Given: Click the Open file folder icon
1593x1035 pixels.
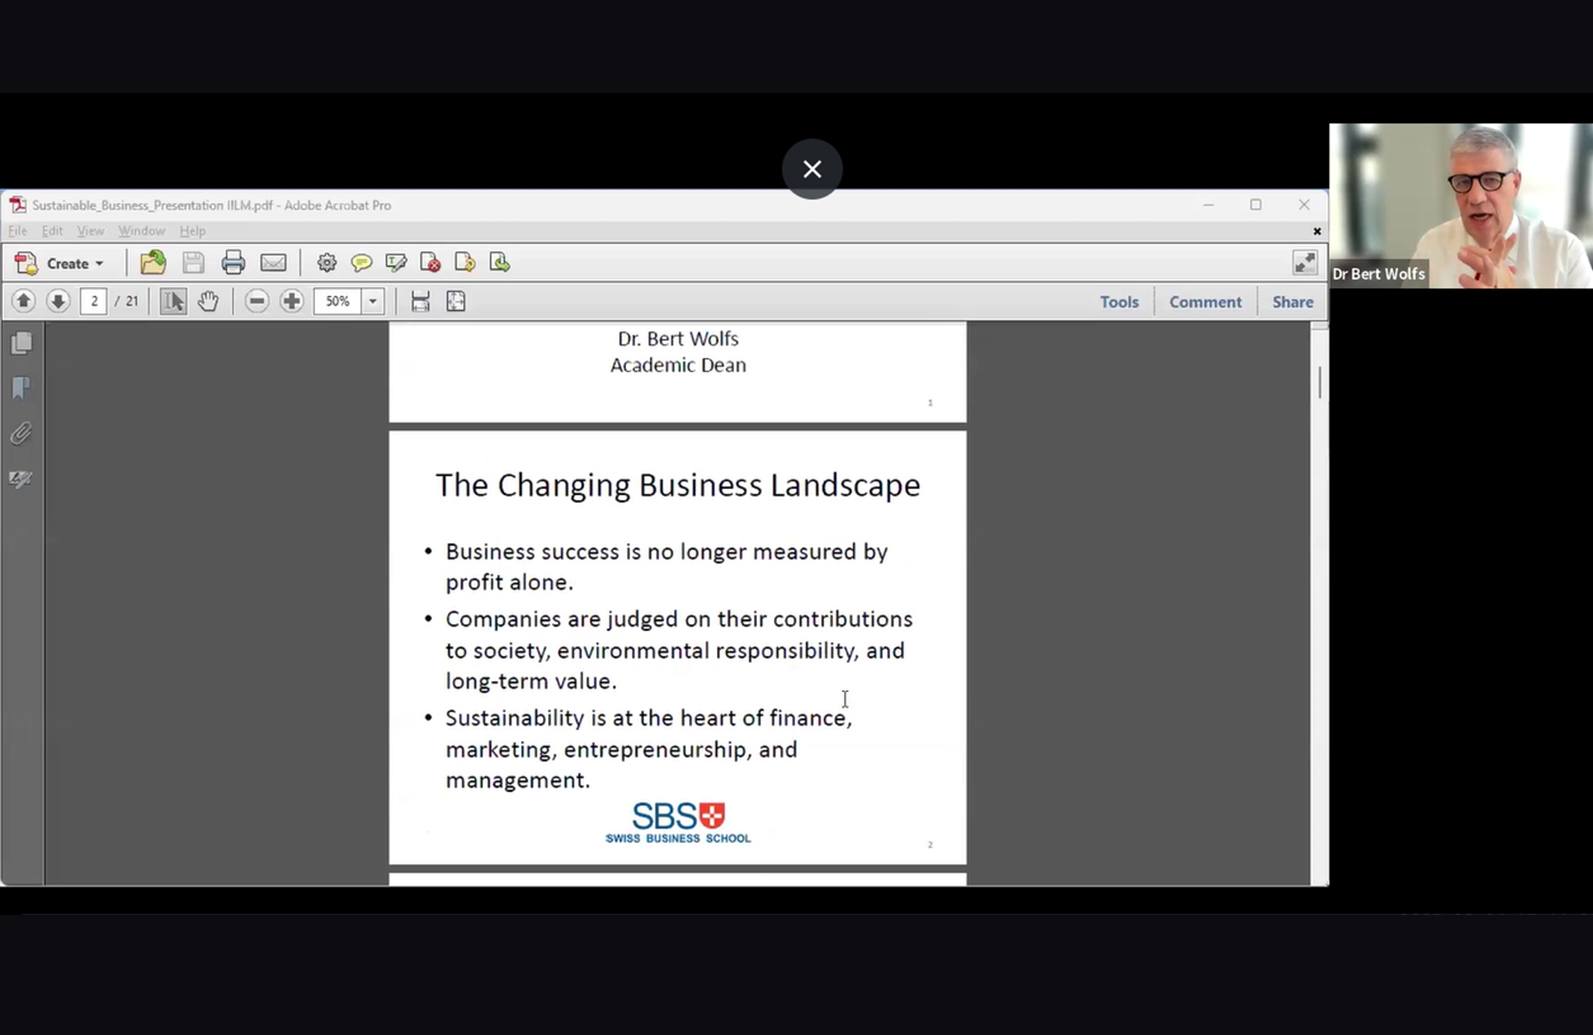Looking at the screenshot, I should click(x=153, y=263).
